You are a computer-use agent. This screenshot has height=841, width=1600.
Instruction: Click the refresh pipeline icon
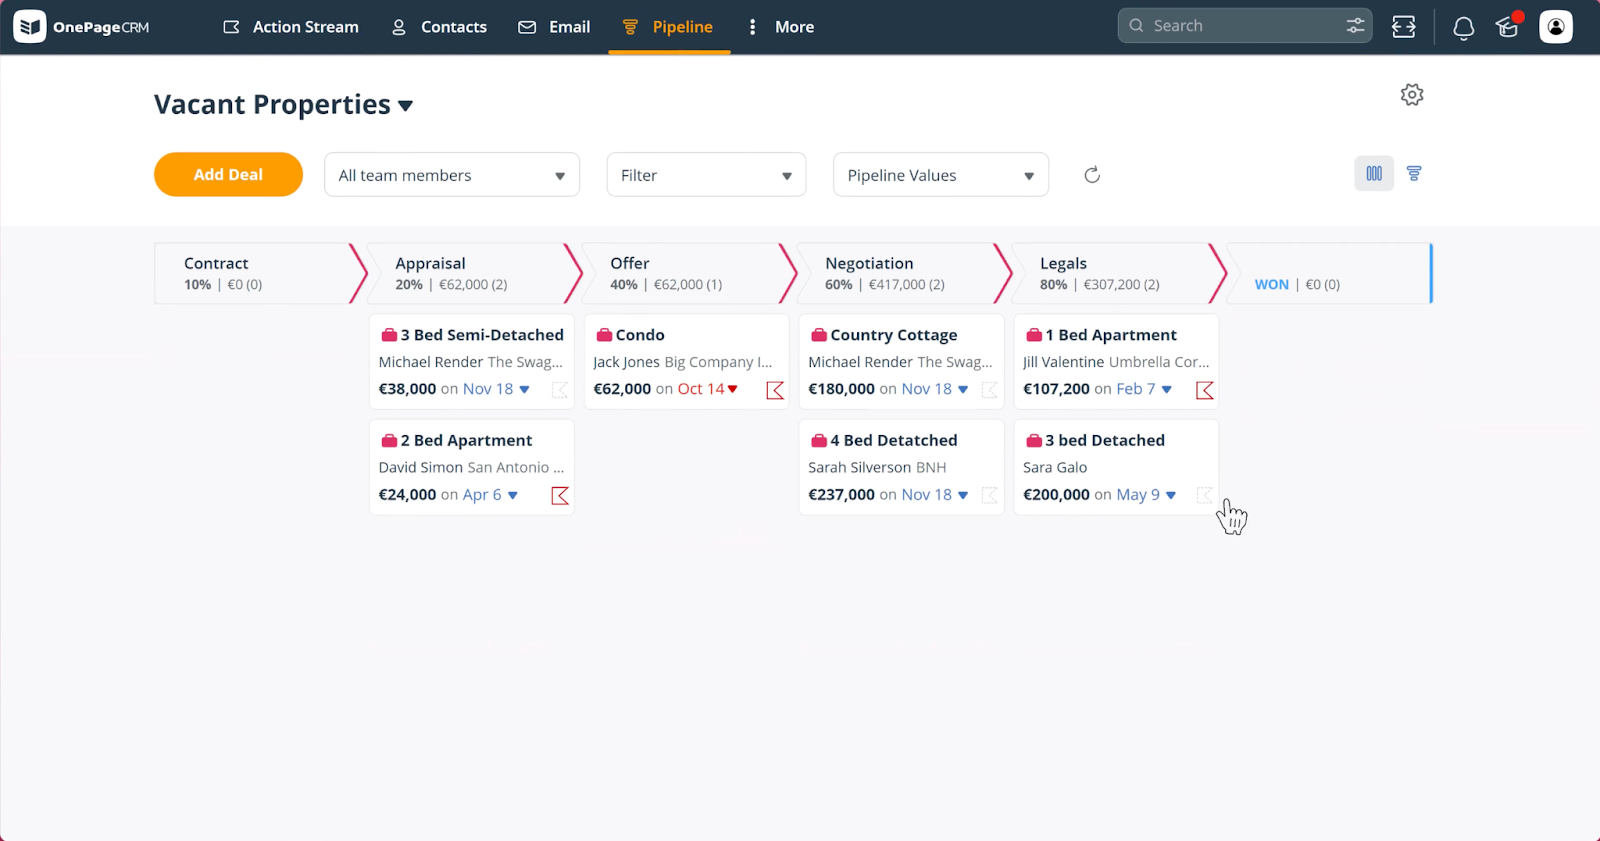1092,175
